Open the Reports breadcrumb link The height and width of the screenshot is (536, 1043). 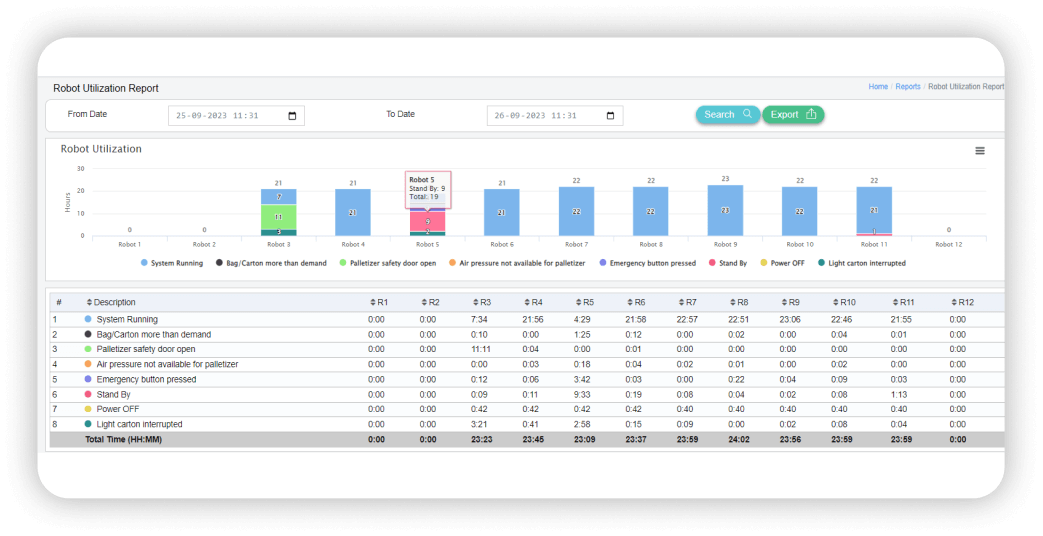tap(907, 87)
